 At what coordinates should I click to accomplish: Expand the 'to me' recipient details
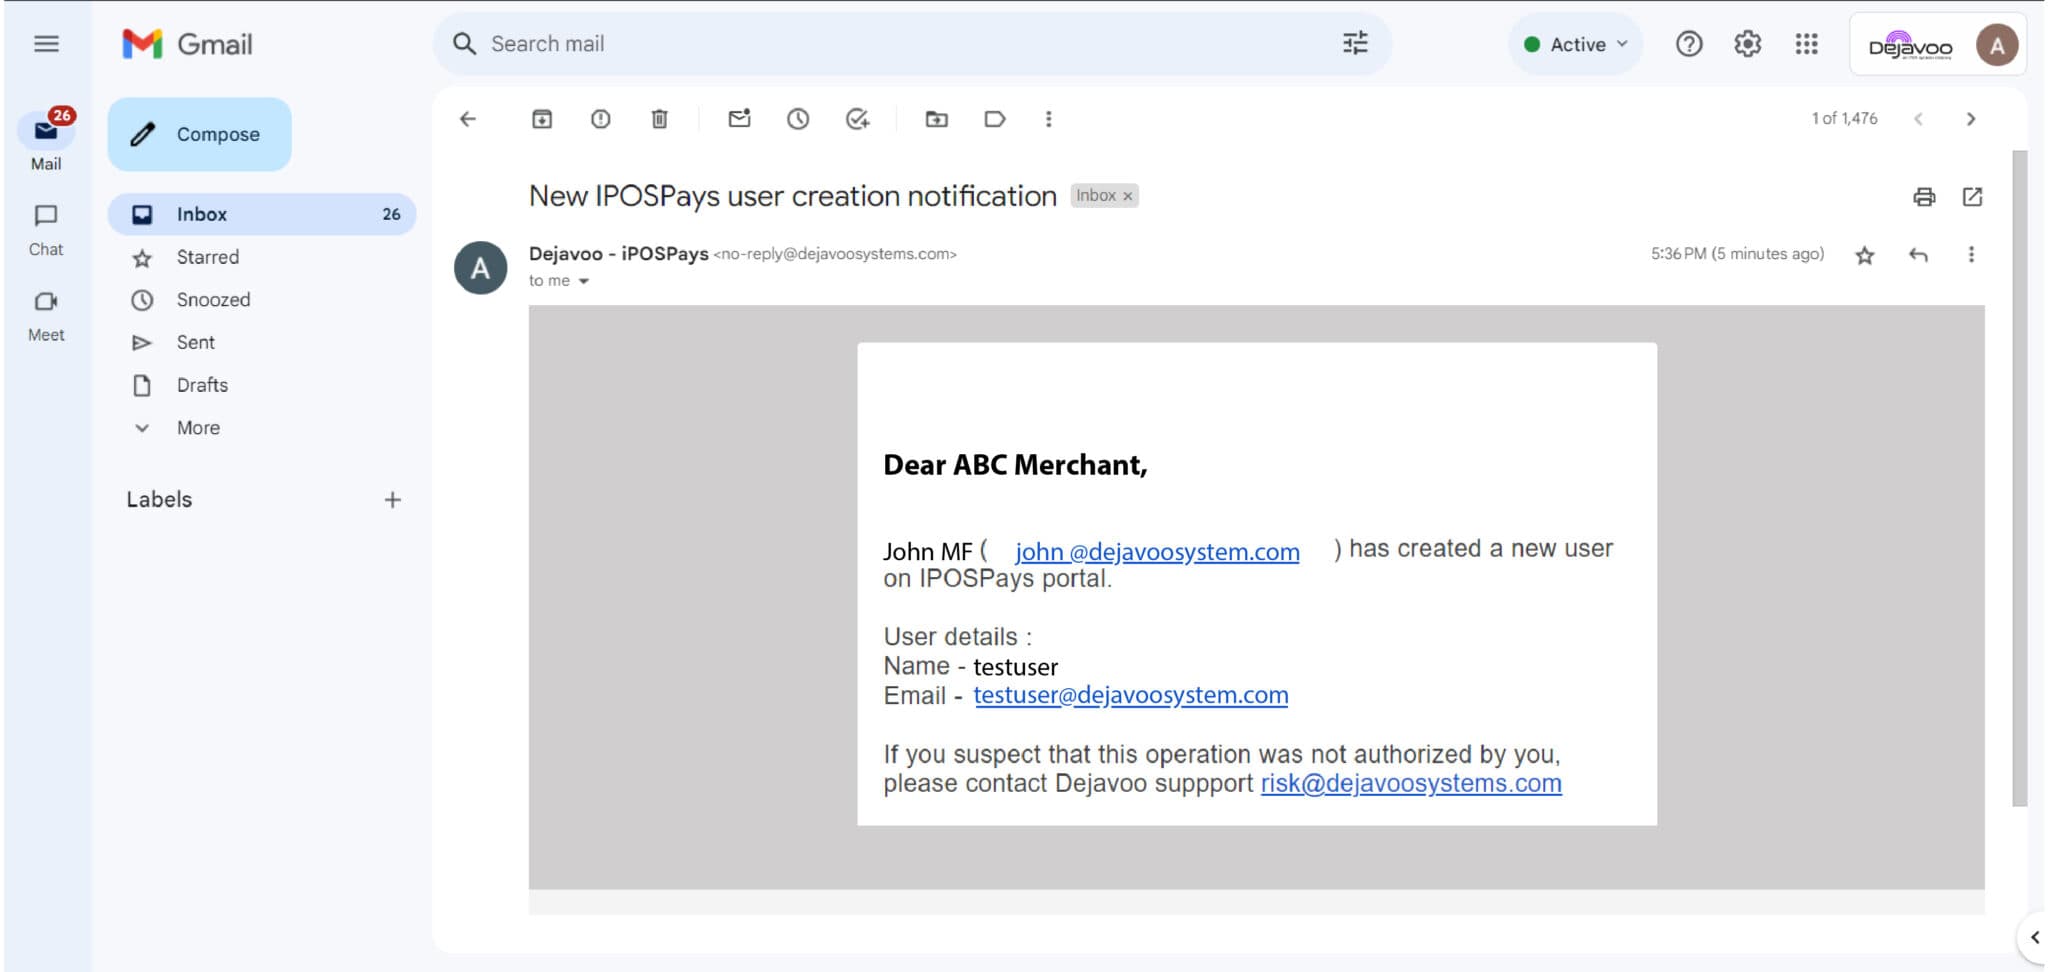pyautogui.click(x=584, y=281)
